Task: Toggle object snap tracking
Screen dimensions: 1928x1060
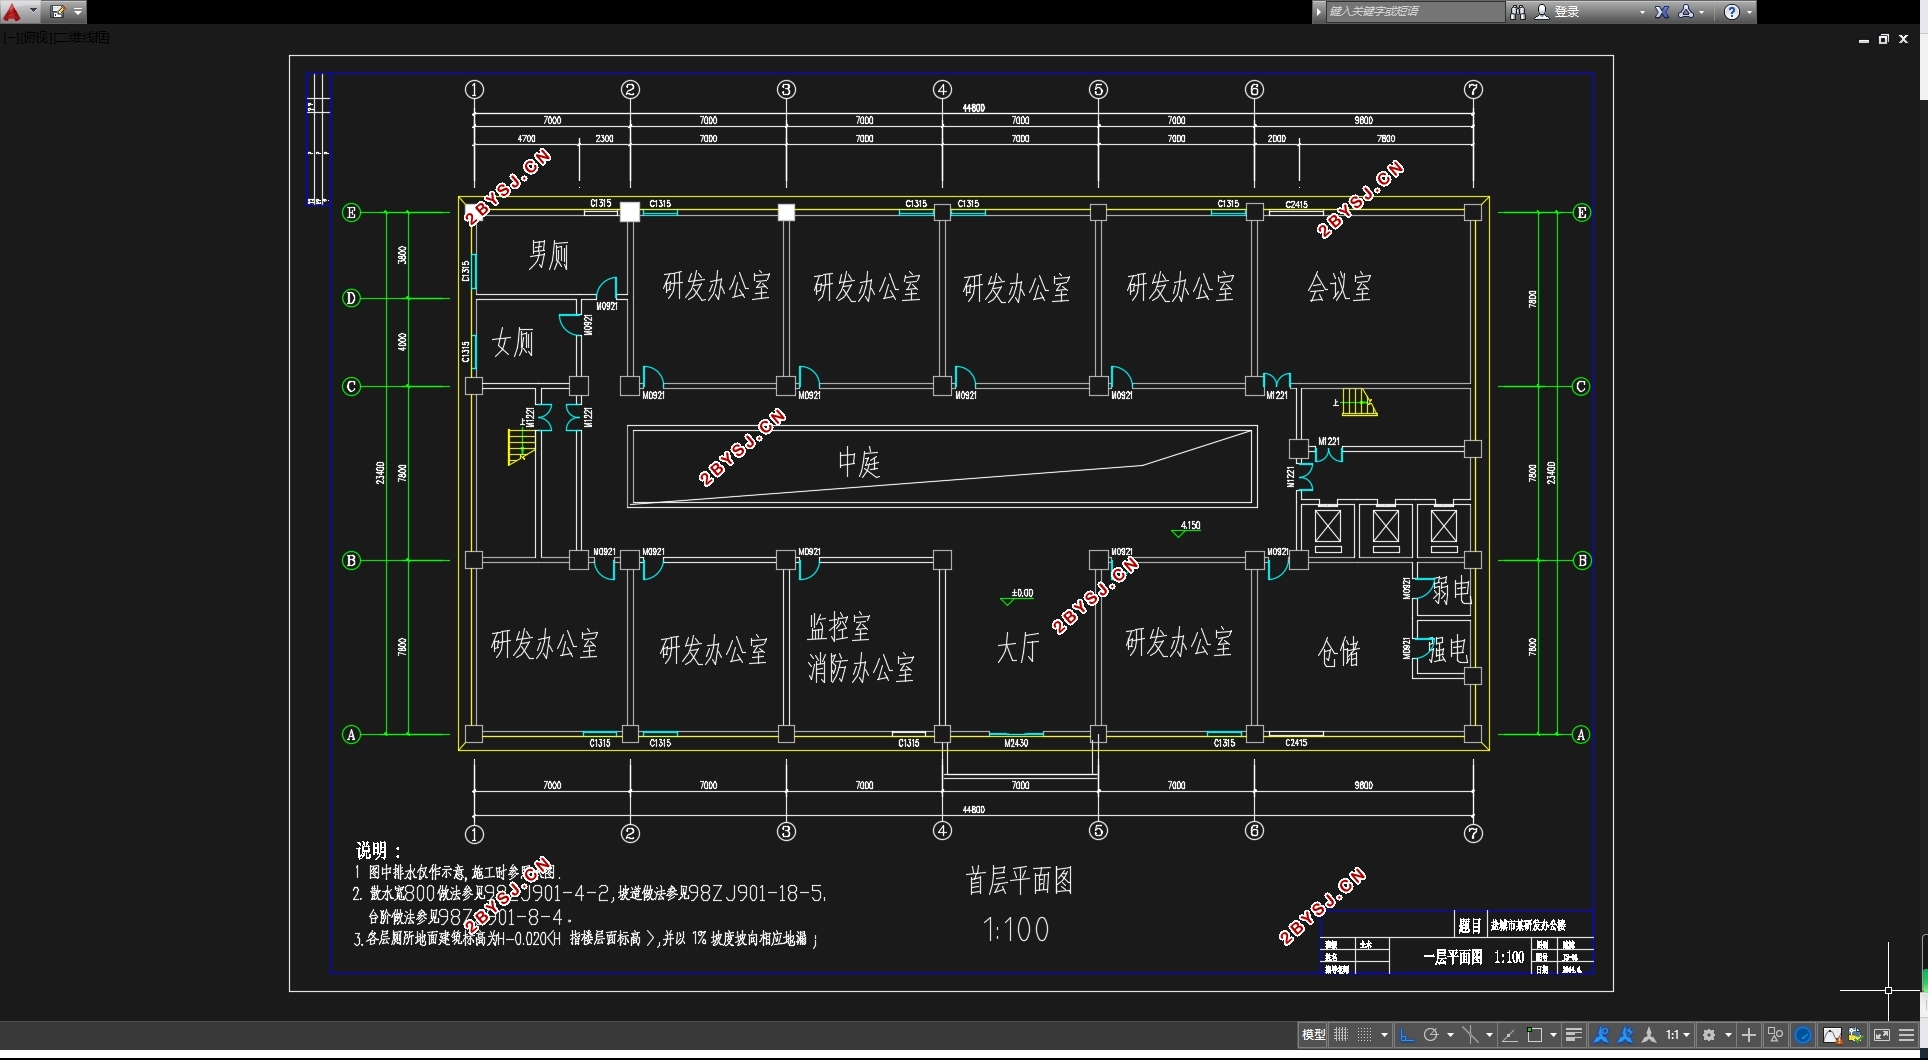Action: click(1510, 1035)
